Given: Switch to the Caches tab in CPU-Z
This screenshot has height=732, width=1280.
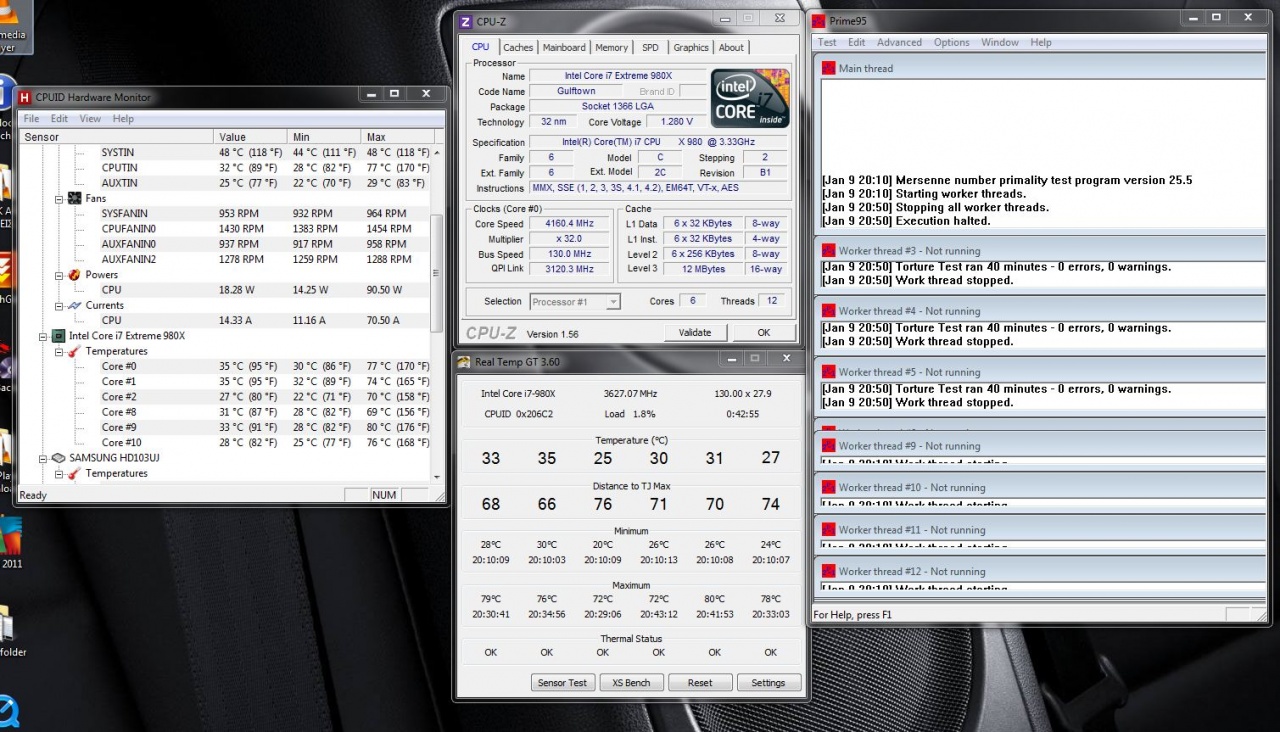Looking at the screenshot, I should click(x=518, y=47).
